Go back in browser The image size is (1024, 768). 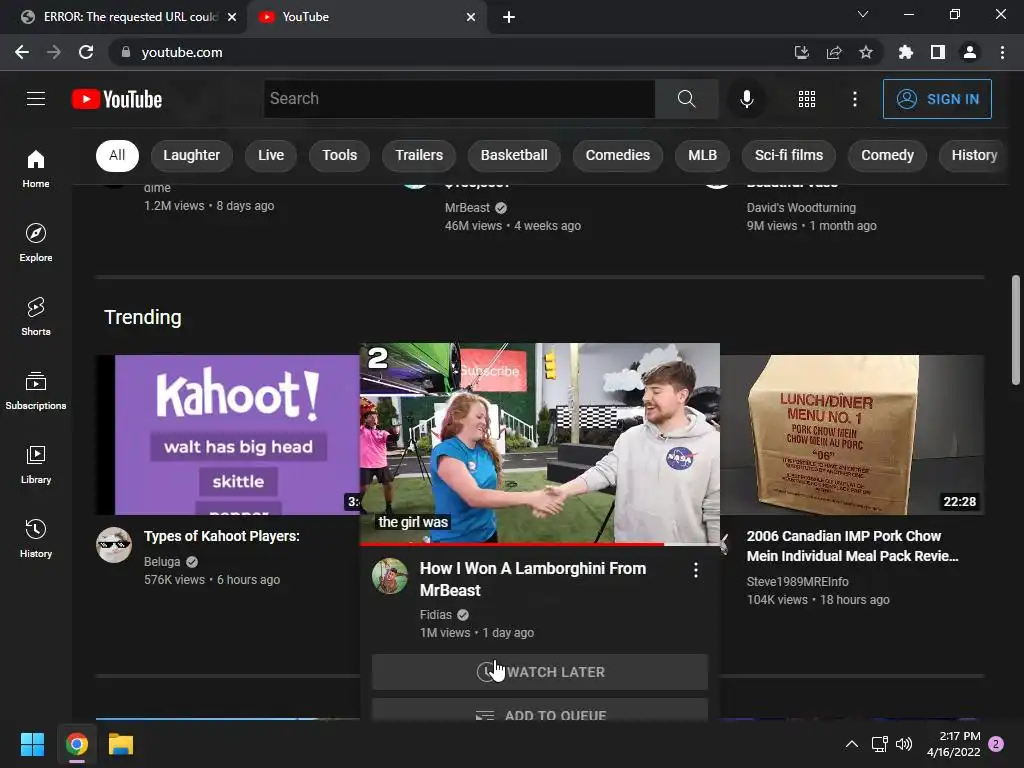pyautogui.click(x=22, y=52)
